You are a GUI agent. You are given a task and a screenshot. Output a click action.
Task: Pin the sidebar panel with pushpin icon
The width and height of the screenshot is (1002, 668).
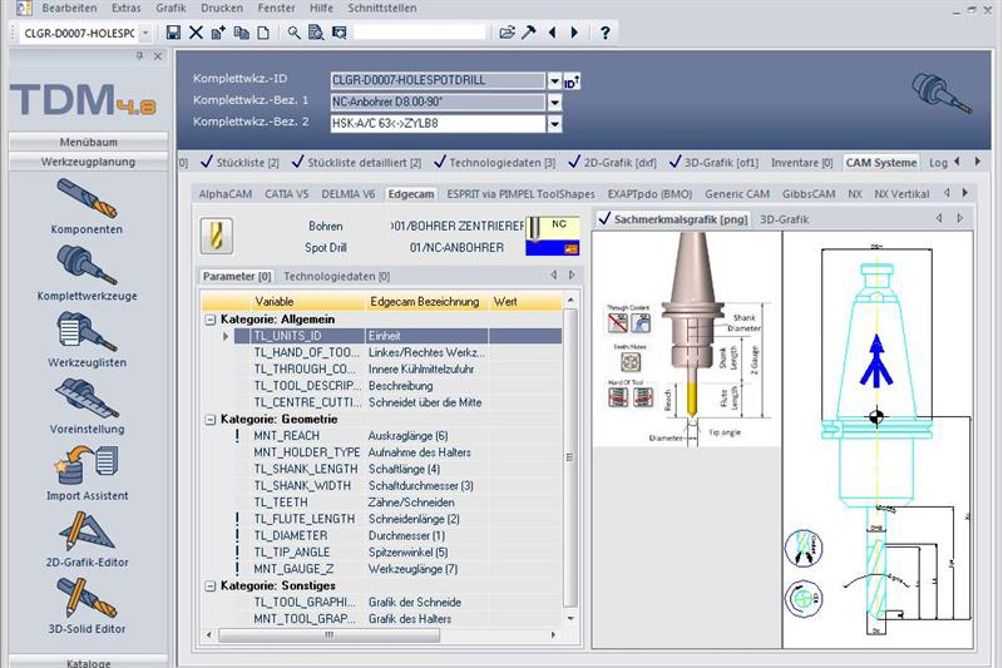[x=139, y=56]
